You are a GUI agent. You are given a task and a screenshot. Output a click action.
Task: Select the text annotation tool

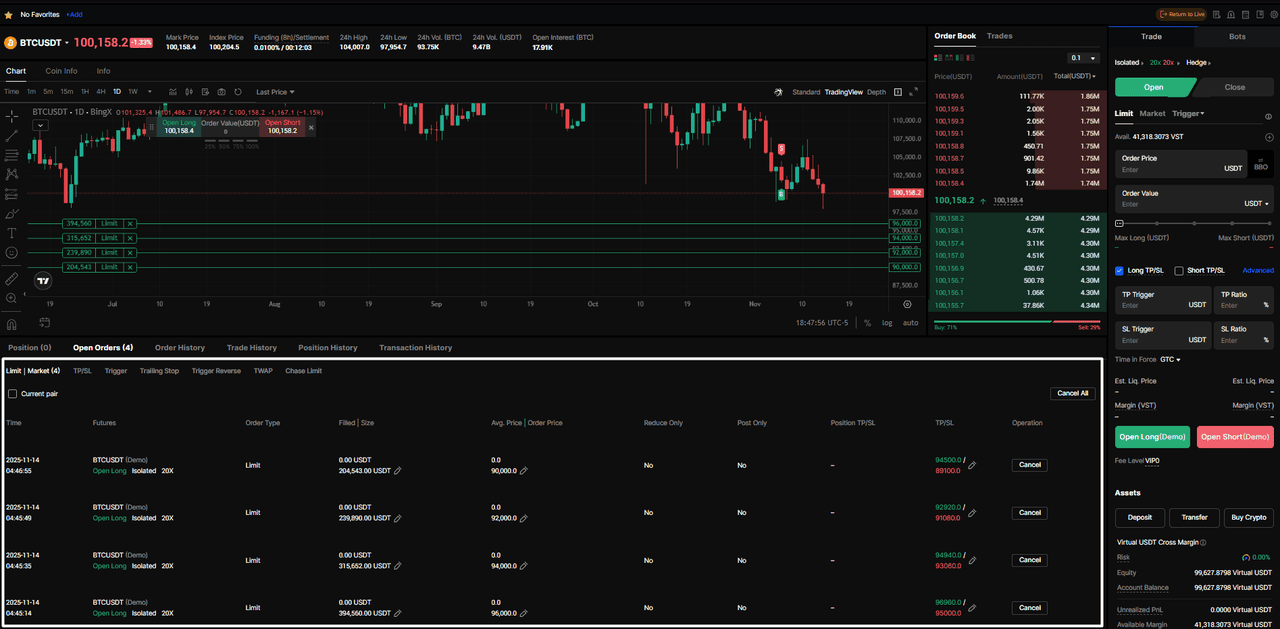12,233
